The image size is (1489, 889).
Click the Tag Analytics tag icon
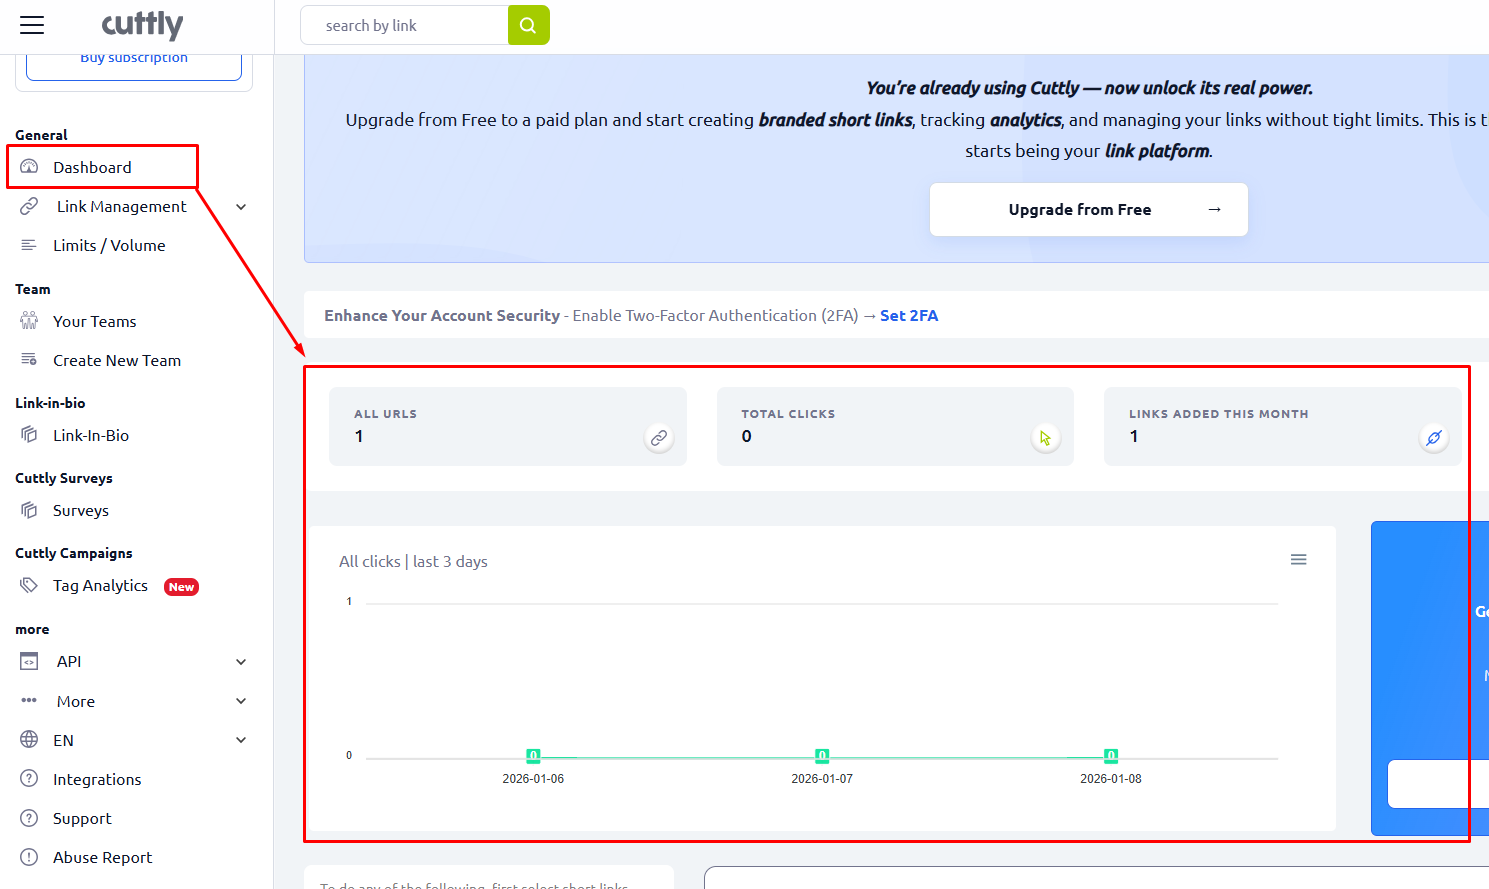29,585
